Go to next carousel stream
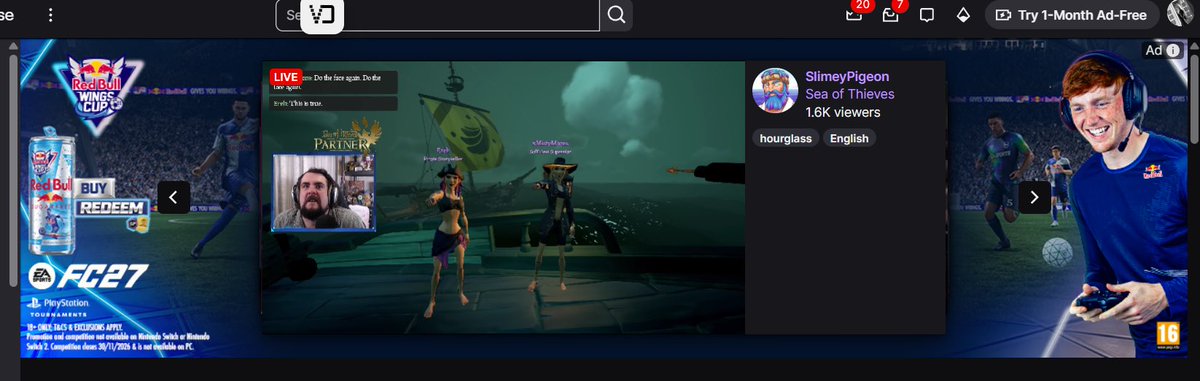The width and height of the screenshot is (1200, 381). tap(1035, 197)
